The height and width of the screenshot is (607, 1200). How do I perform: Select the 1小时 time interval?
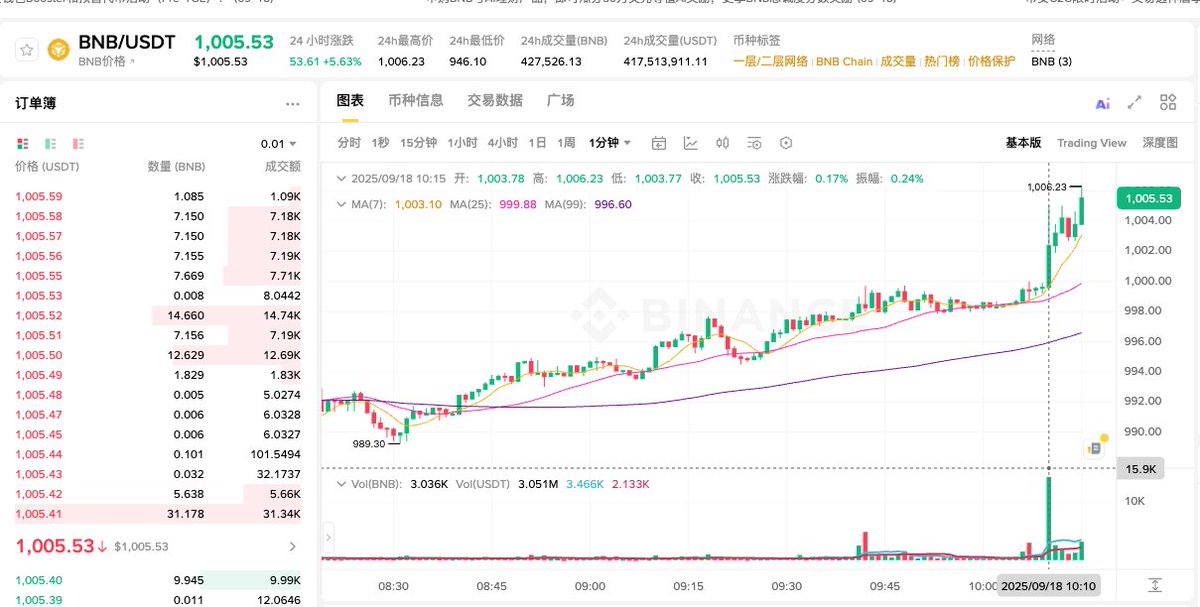point(462,143)
